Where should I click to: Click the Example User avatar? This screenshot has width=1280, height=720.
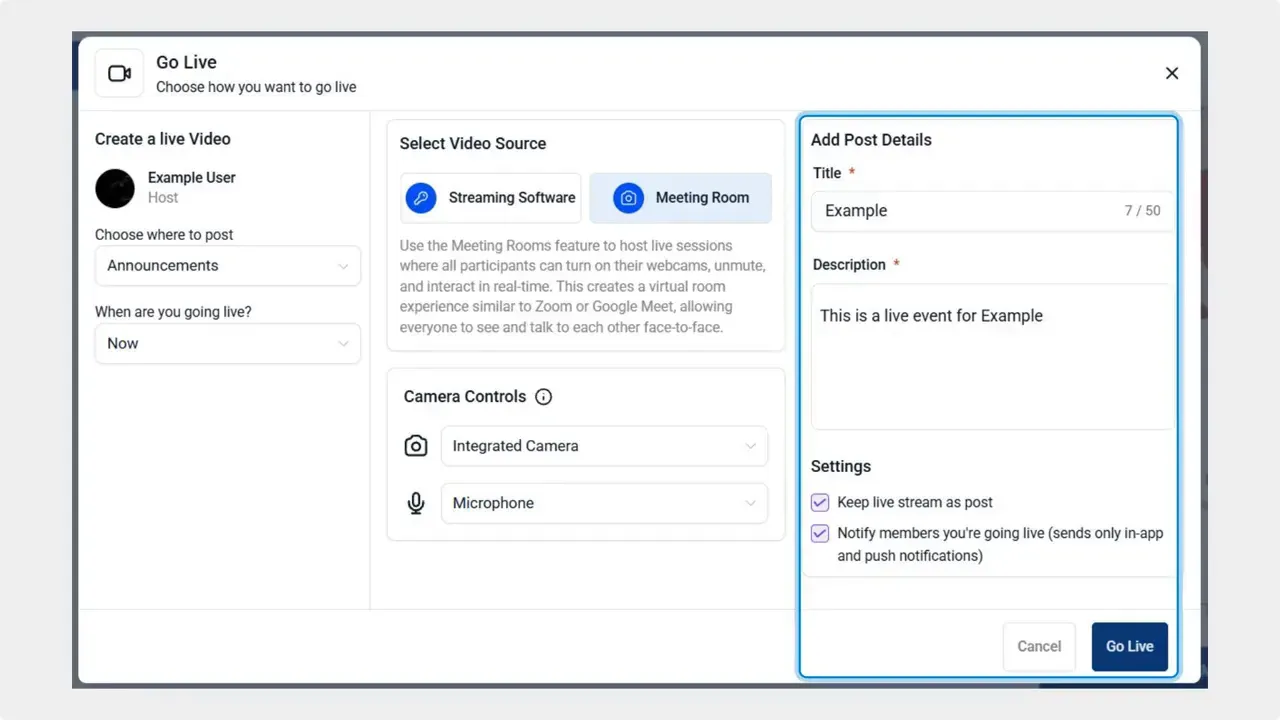[x=114, y=189]
